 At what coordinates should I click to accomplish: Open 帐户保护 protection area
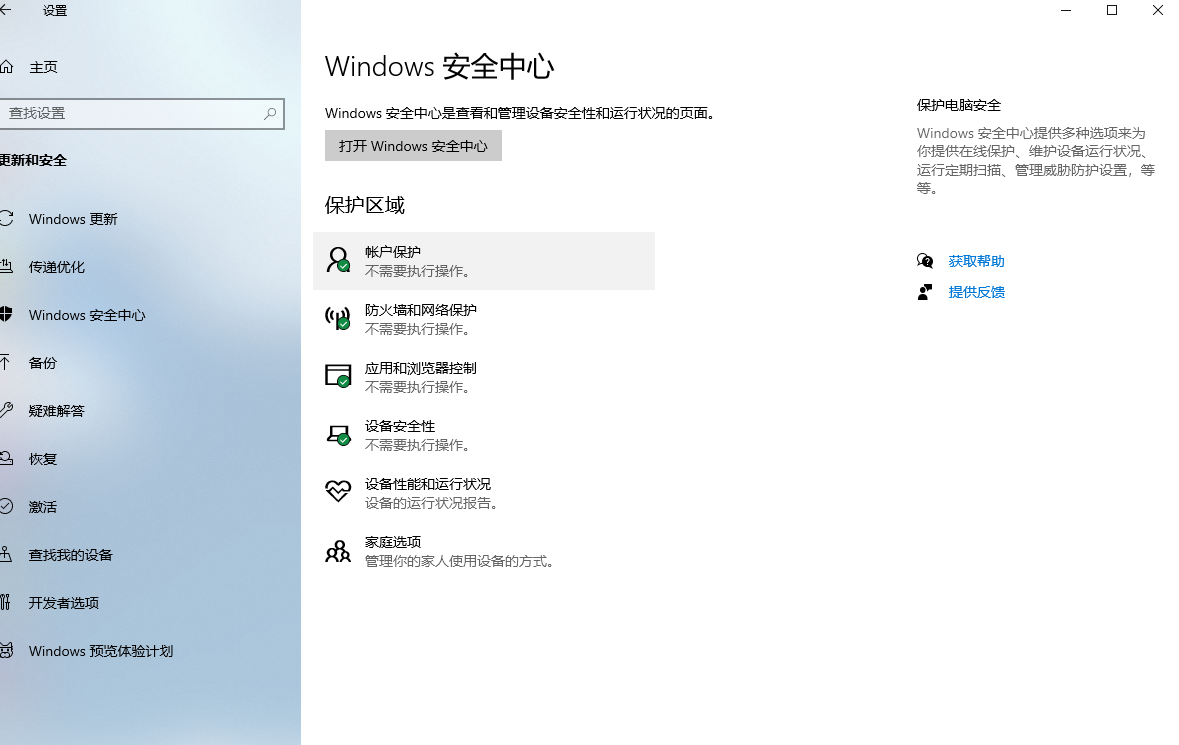(x=483, y=261)
